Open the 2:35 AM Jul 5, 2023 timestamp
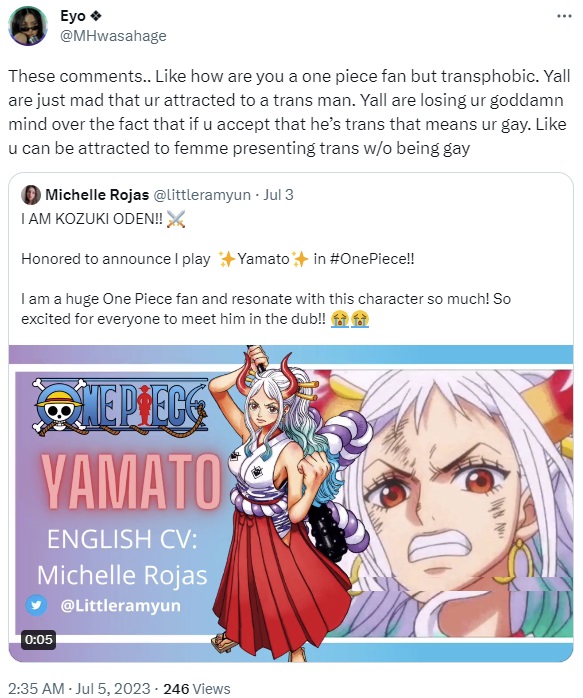 click(x=79, y=688)
